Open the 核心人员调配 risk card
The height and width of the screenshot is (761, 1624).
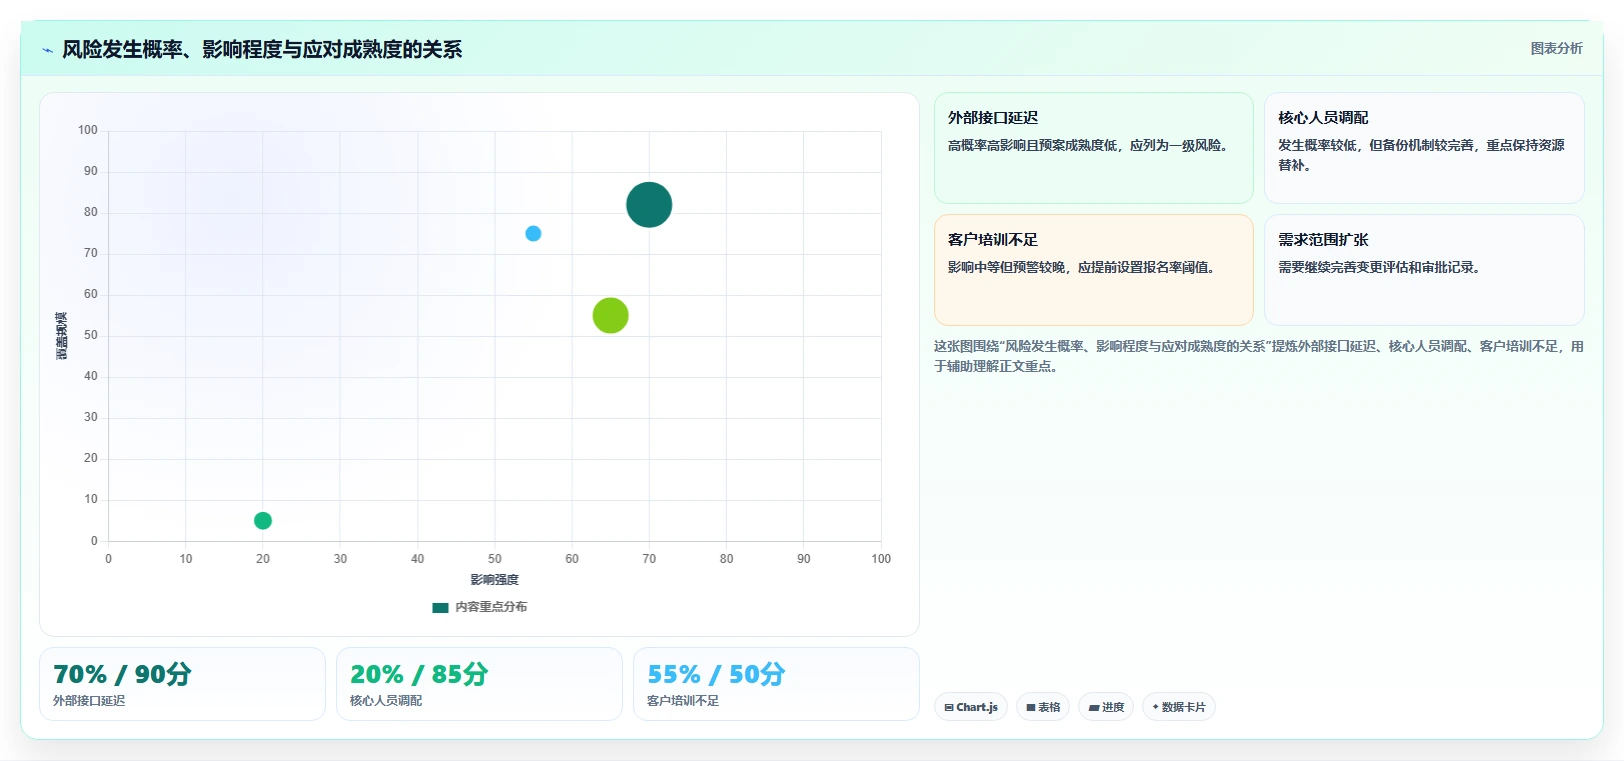[1424, 148]
